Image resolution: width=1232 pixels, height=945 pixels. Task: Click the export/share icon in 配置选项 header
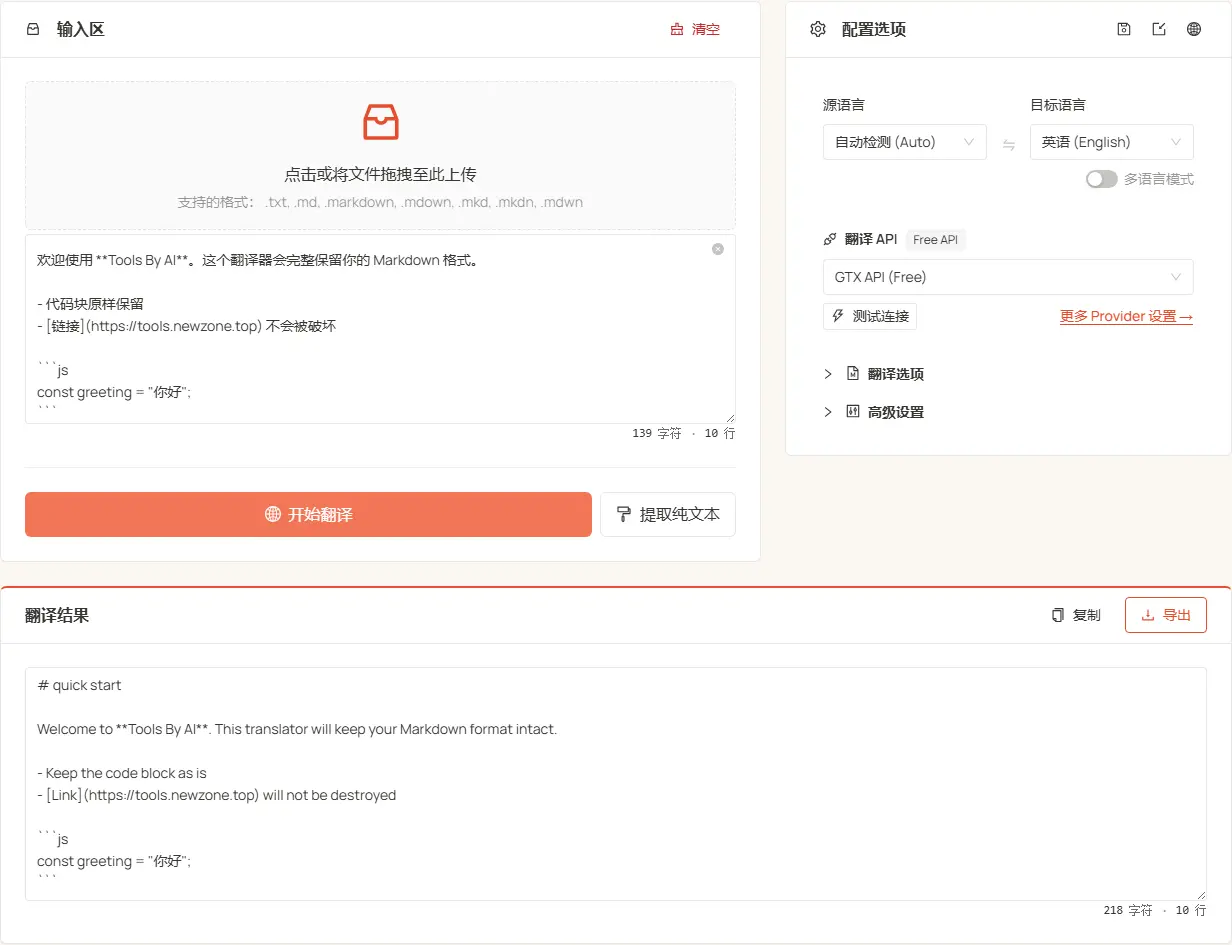tap(1159, 29)
